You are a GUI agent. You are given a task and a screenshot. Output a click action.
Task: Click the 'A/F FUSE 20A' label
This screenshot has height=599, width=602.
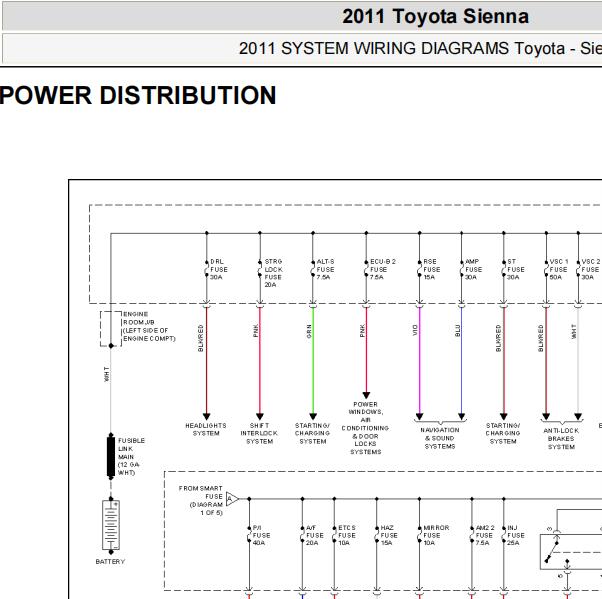(x=315, y=535)
